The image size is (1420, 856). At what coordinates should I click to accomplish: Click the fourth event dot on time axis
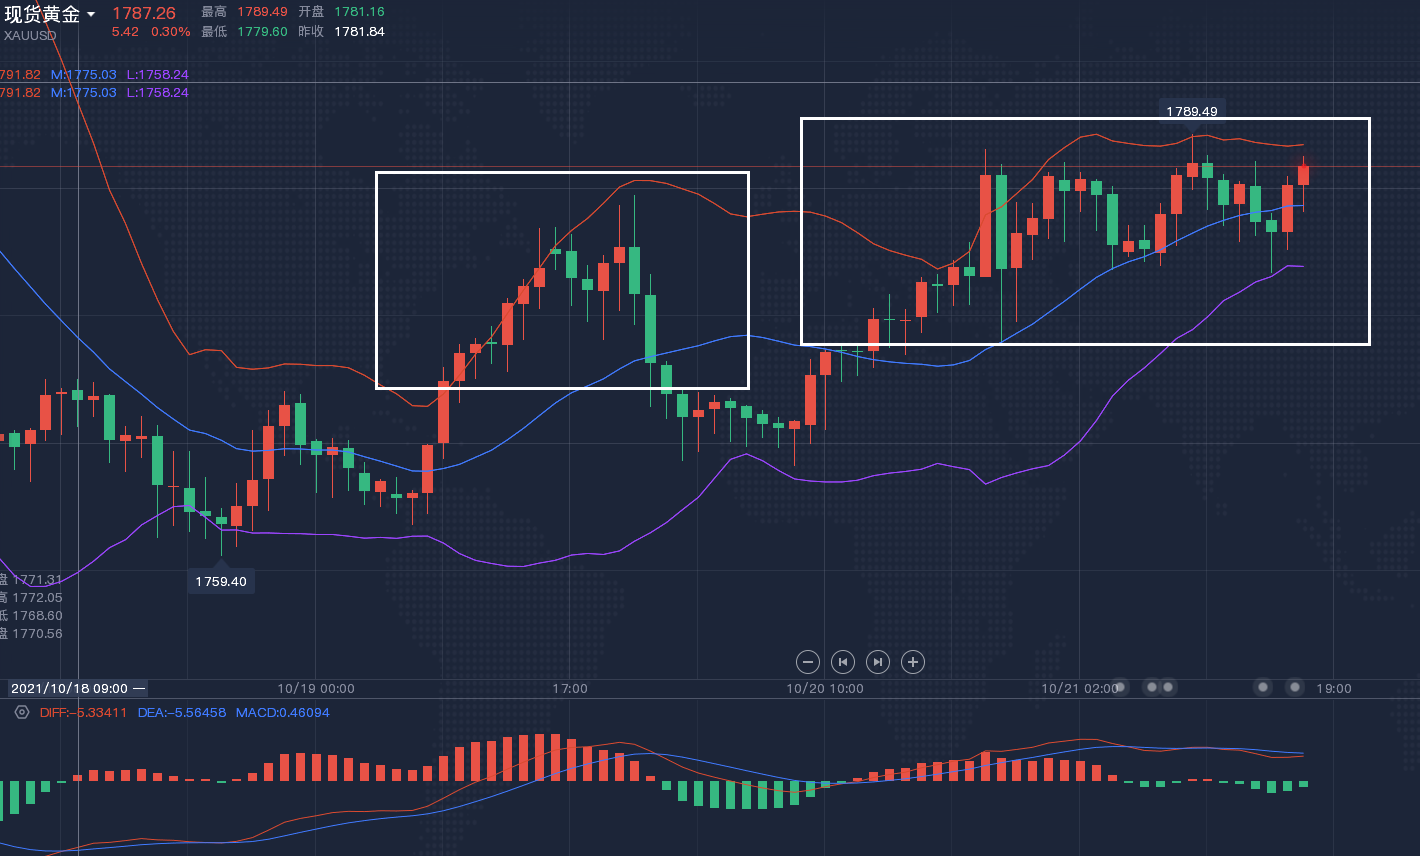coord(1263,687)
